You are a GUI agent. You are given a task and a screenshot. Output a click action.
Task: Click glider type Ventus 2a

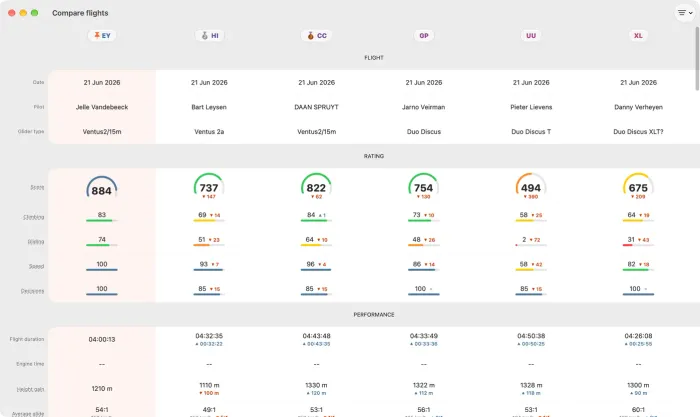(209, 132)
